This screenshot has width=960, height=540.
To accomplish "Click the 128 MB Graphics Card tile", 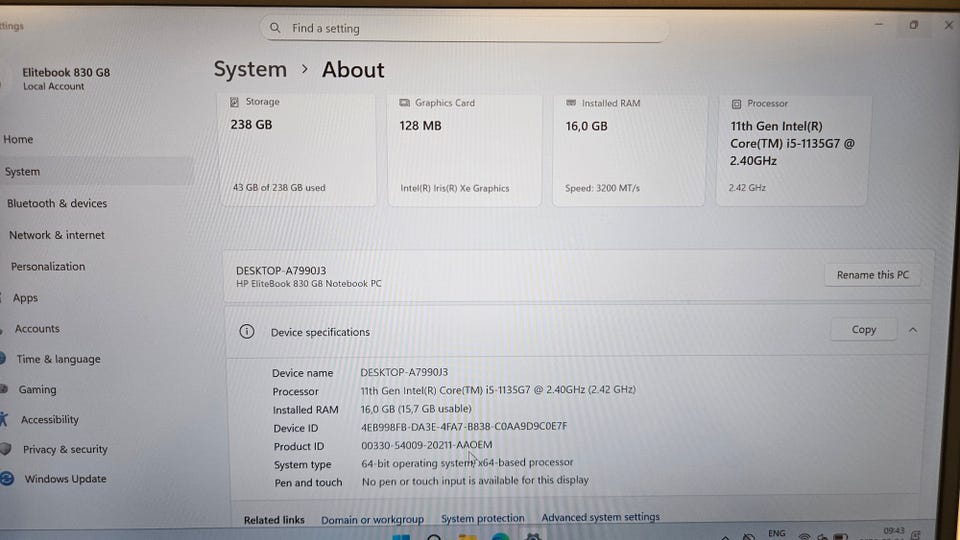I will pyautogui.click(x=465, y=150).
